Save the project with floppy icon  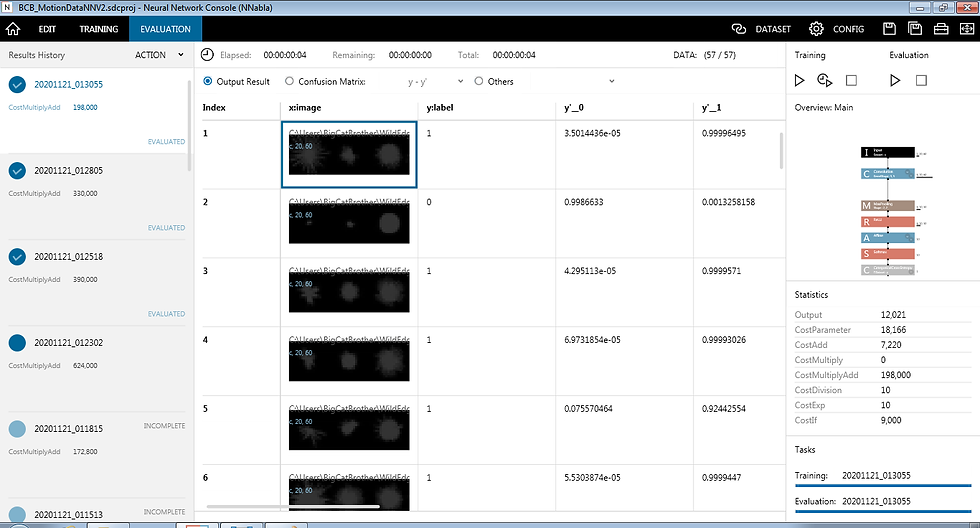[889, 29]
